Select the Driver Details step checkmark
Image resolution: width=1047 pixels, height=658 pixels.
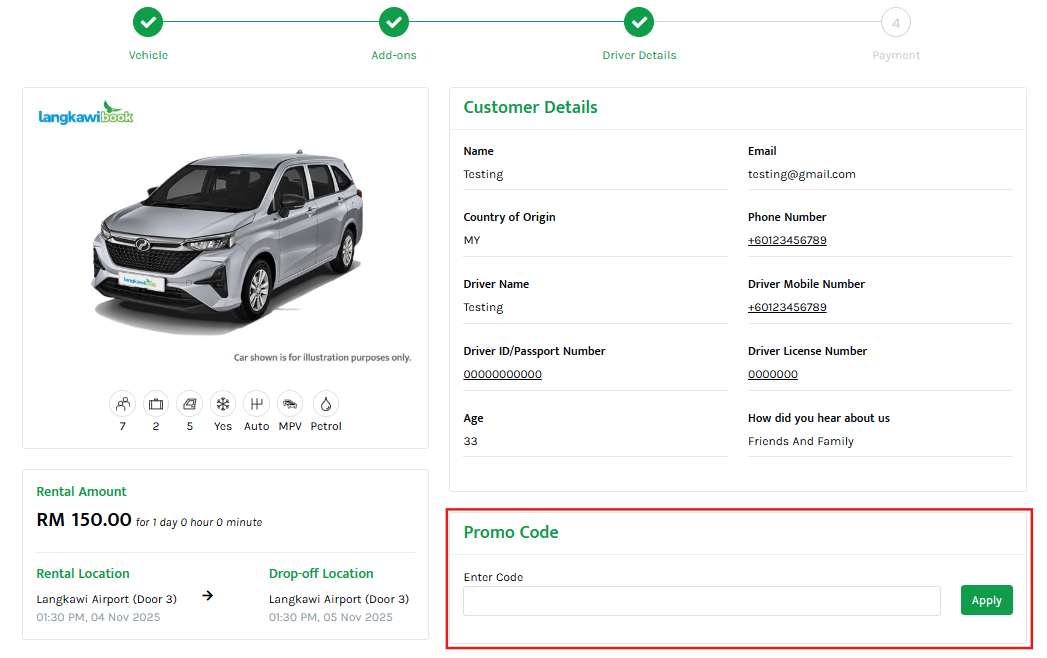(639, 22)
